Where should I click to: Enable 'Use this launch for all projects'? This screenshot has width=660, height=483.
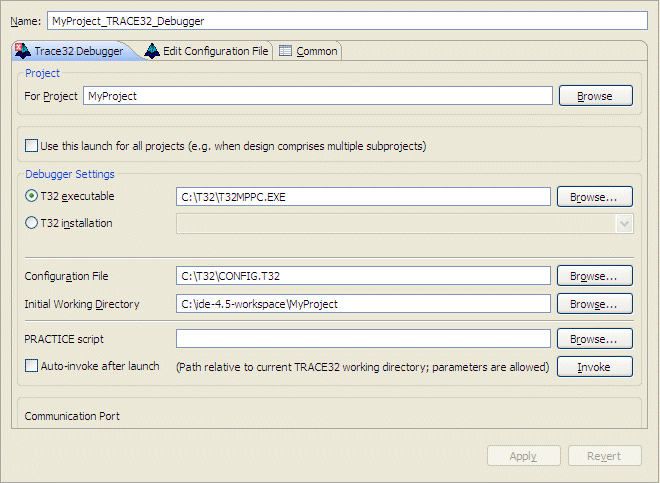(x=32, y=146)
